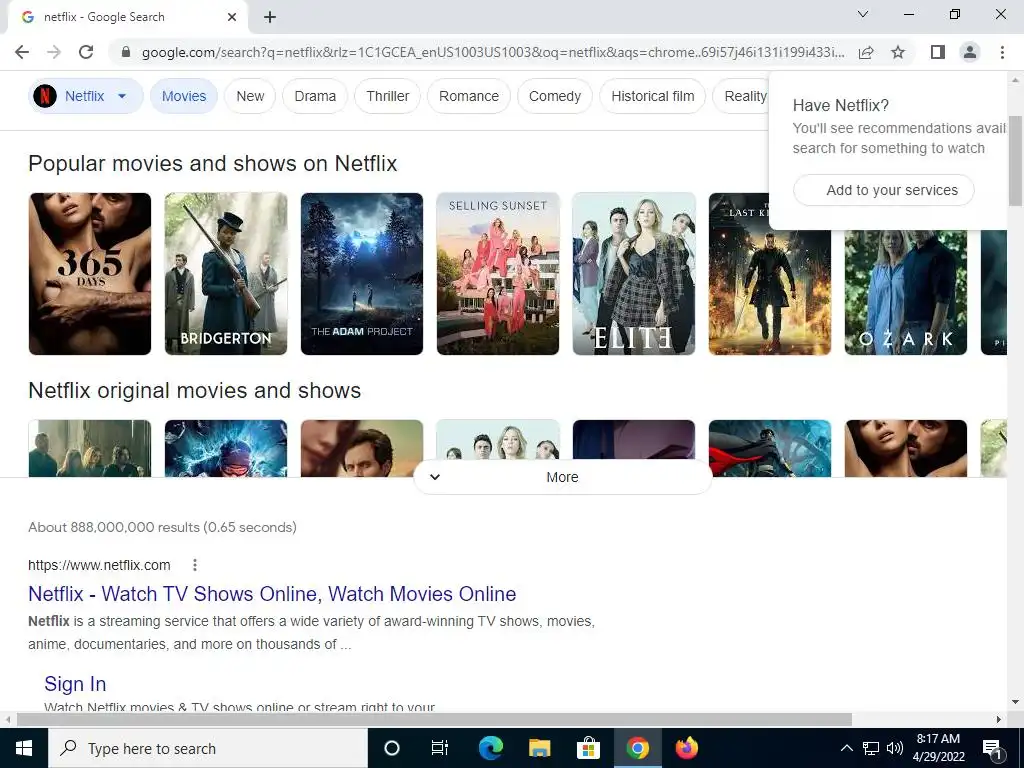
Task: Select the New filter chip
Action: (x=250, y=96)
